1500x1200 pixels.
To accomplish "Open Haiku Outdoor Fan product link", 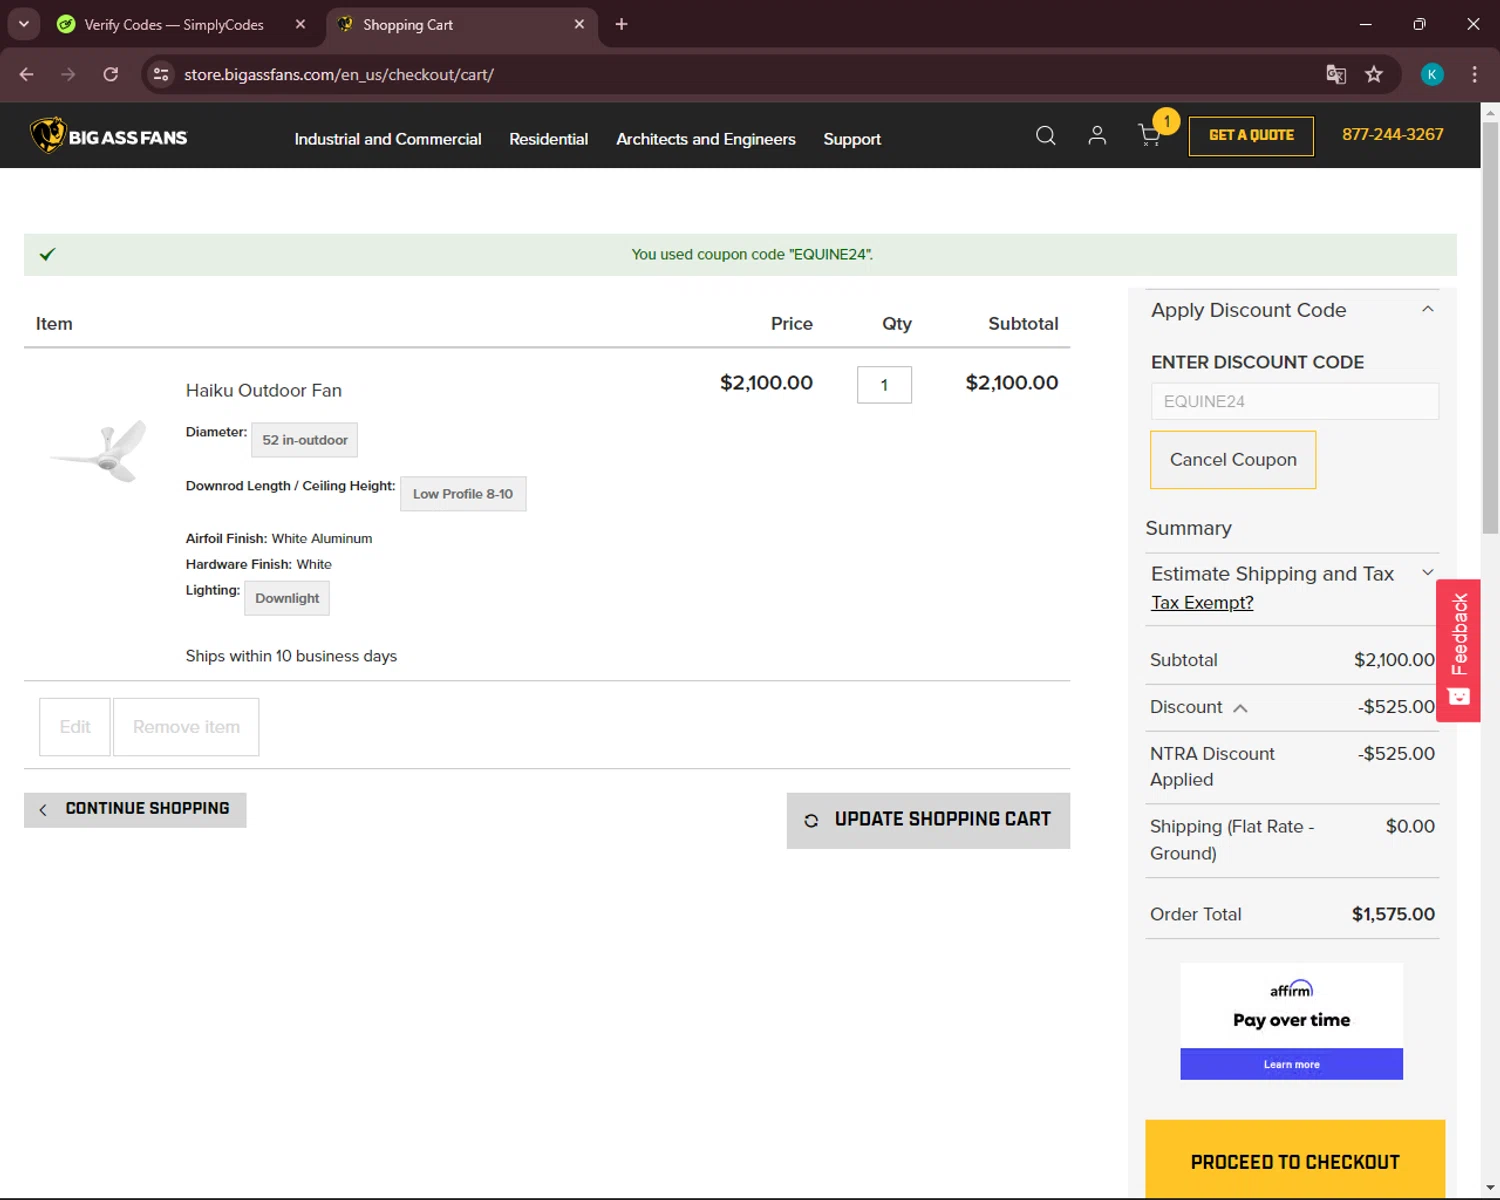I will click(x=264, y=390).
